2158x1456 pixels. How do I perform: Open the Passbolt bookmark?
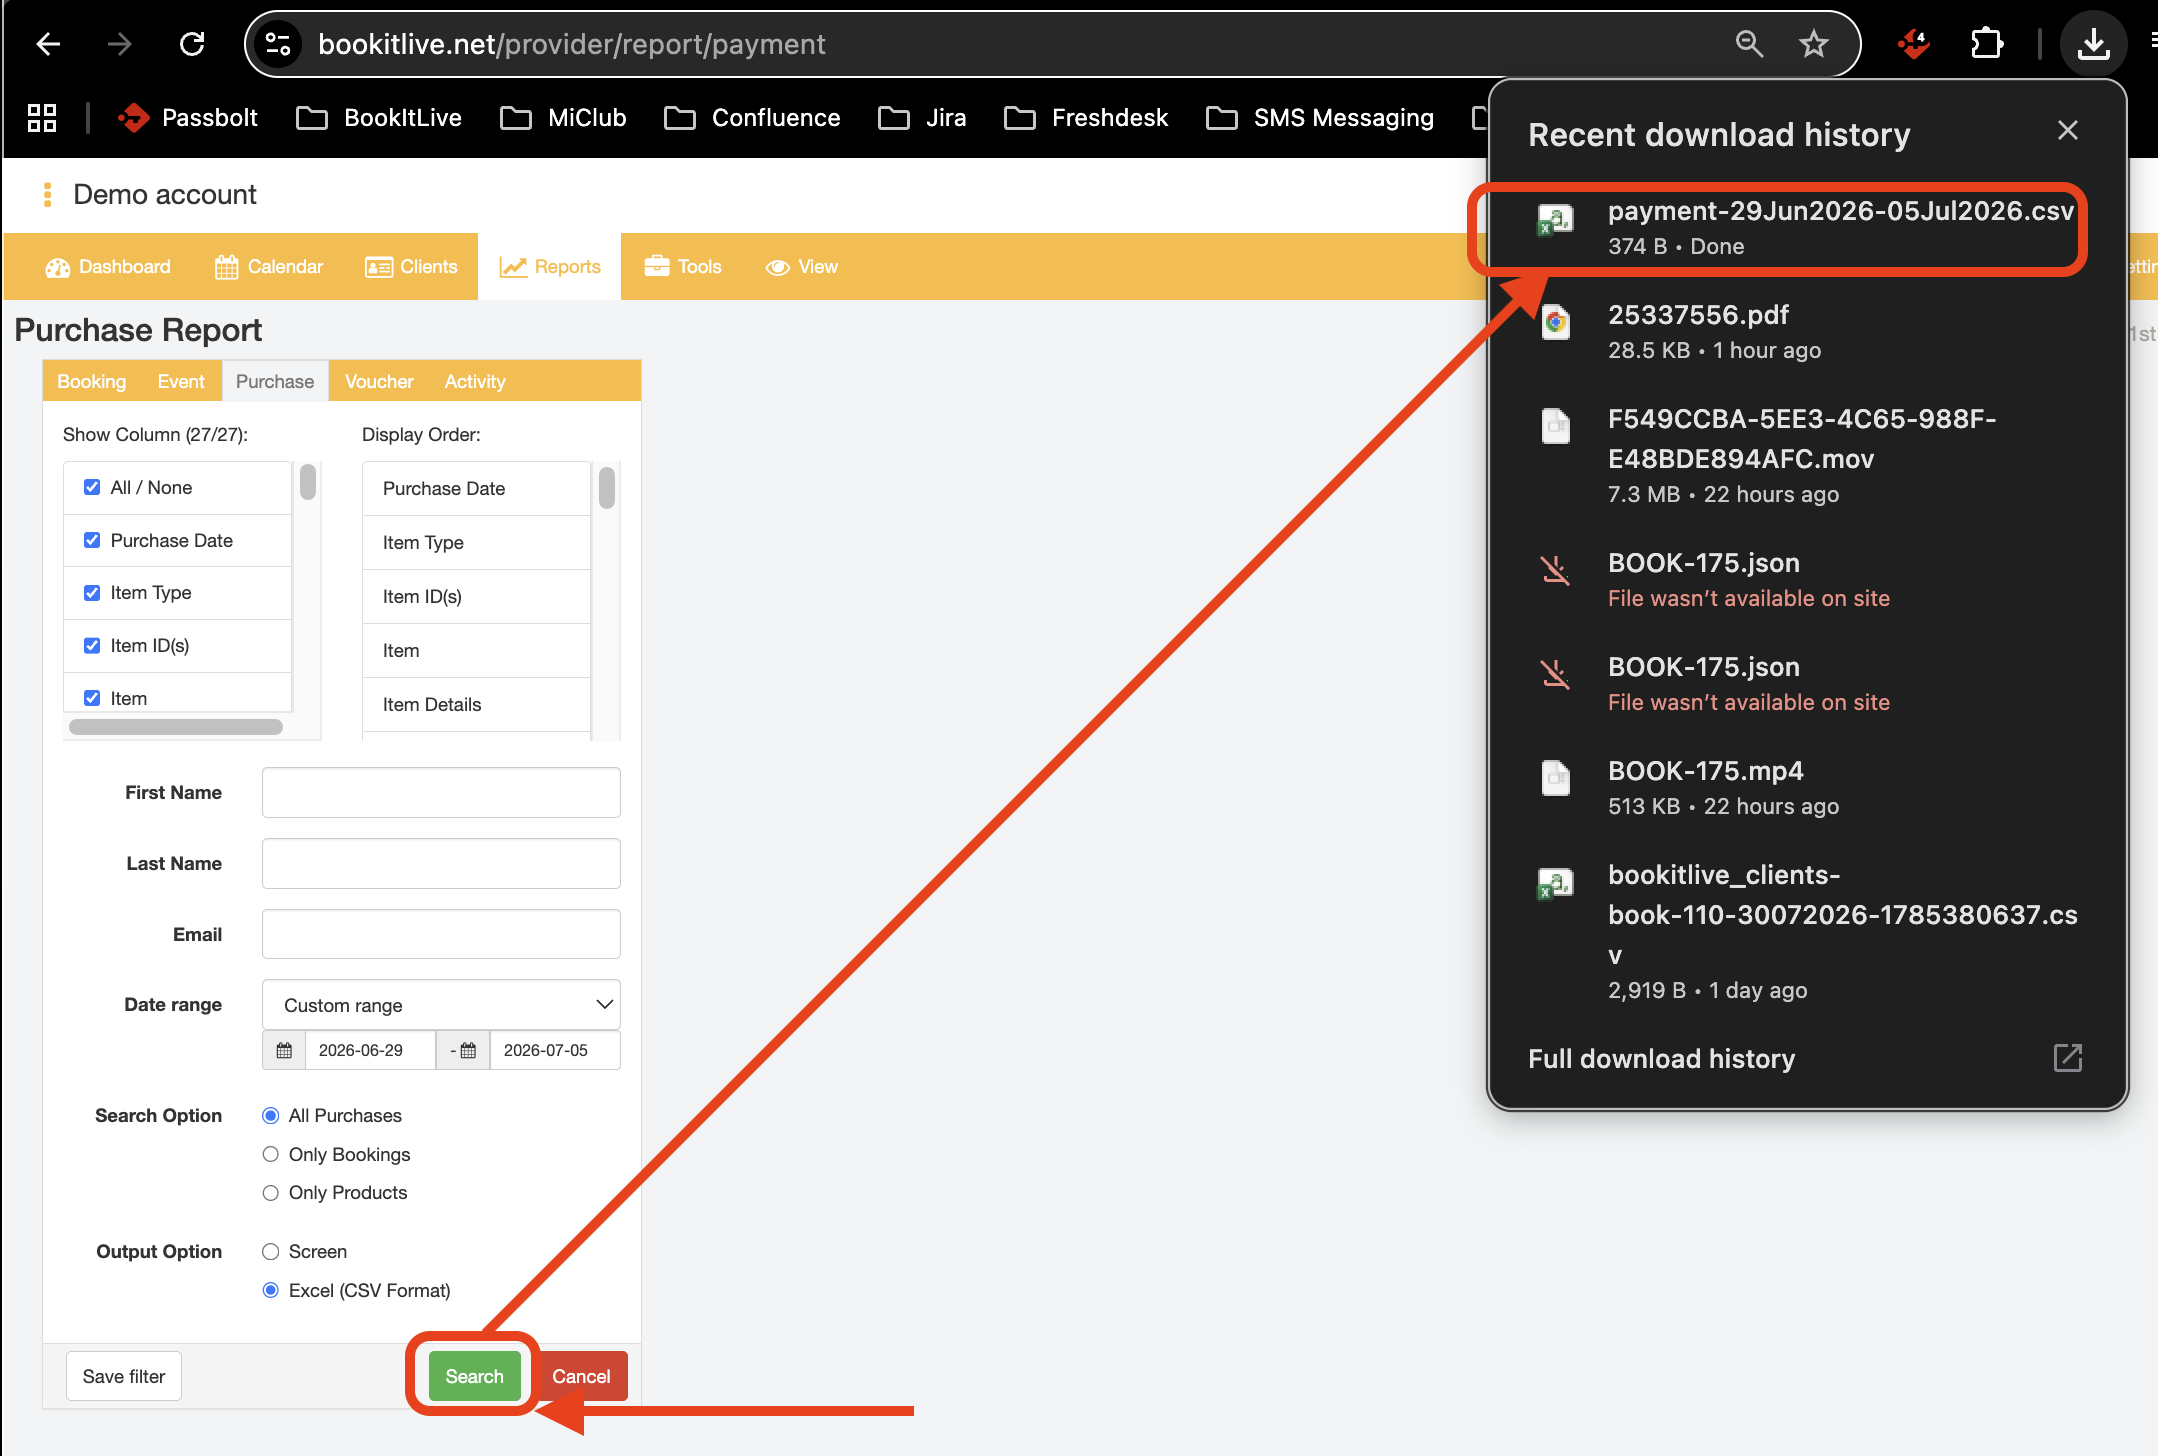(188, 118)
